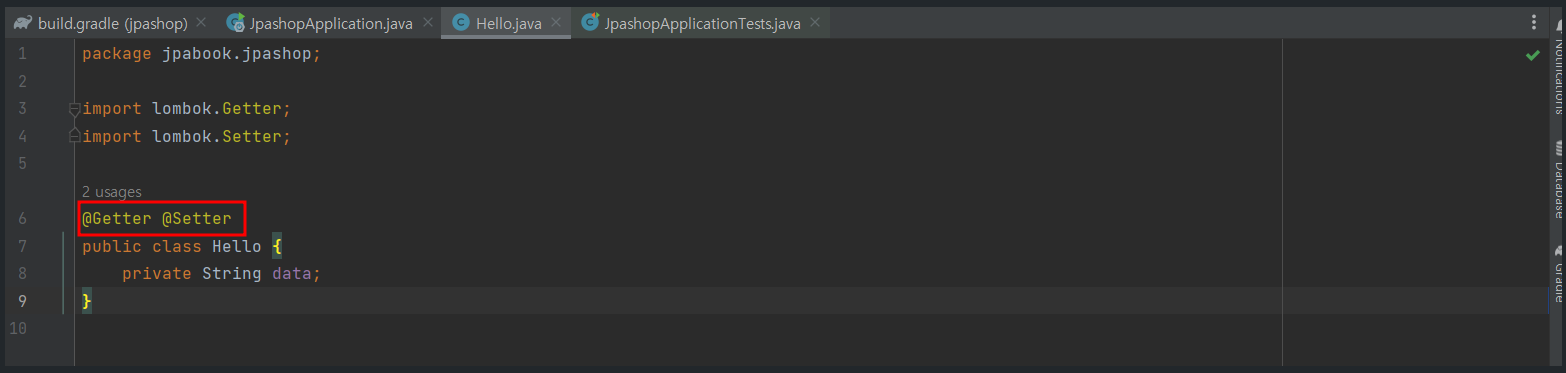Click the test class icon on JpashopApplicationTests.java tab
The height and width of the screenshot is (373, 1566).
590,22
